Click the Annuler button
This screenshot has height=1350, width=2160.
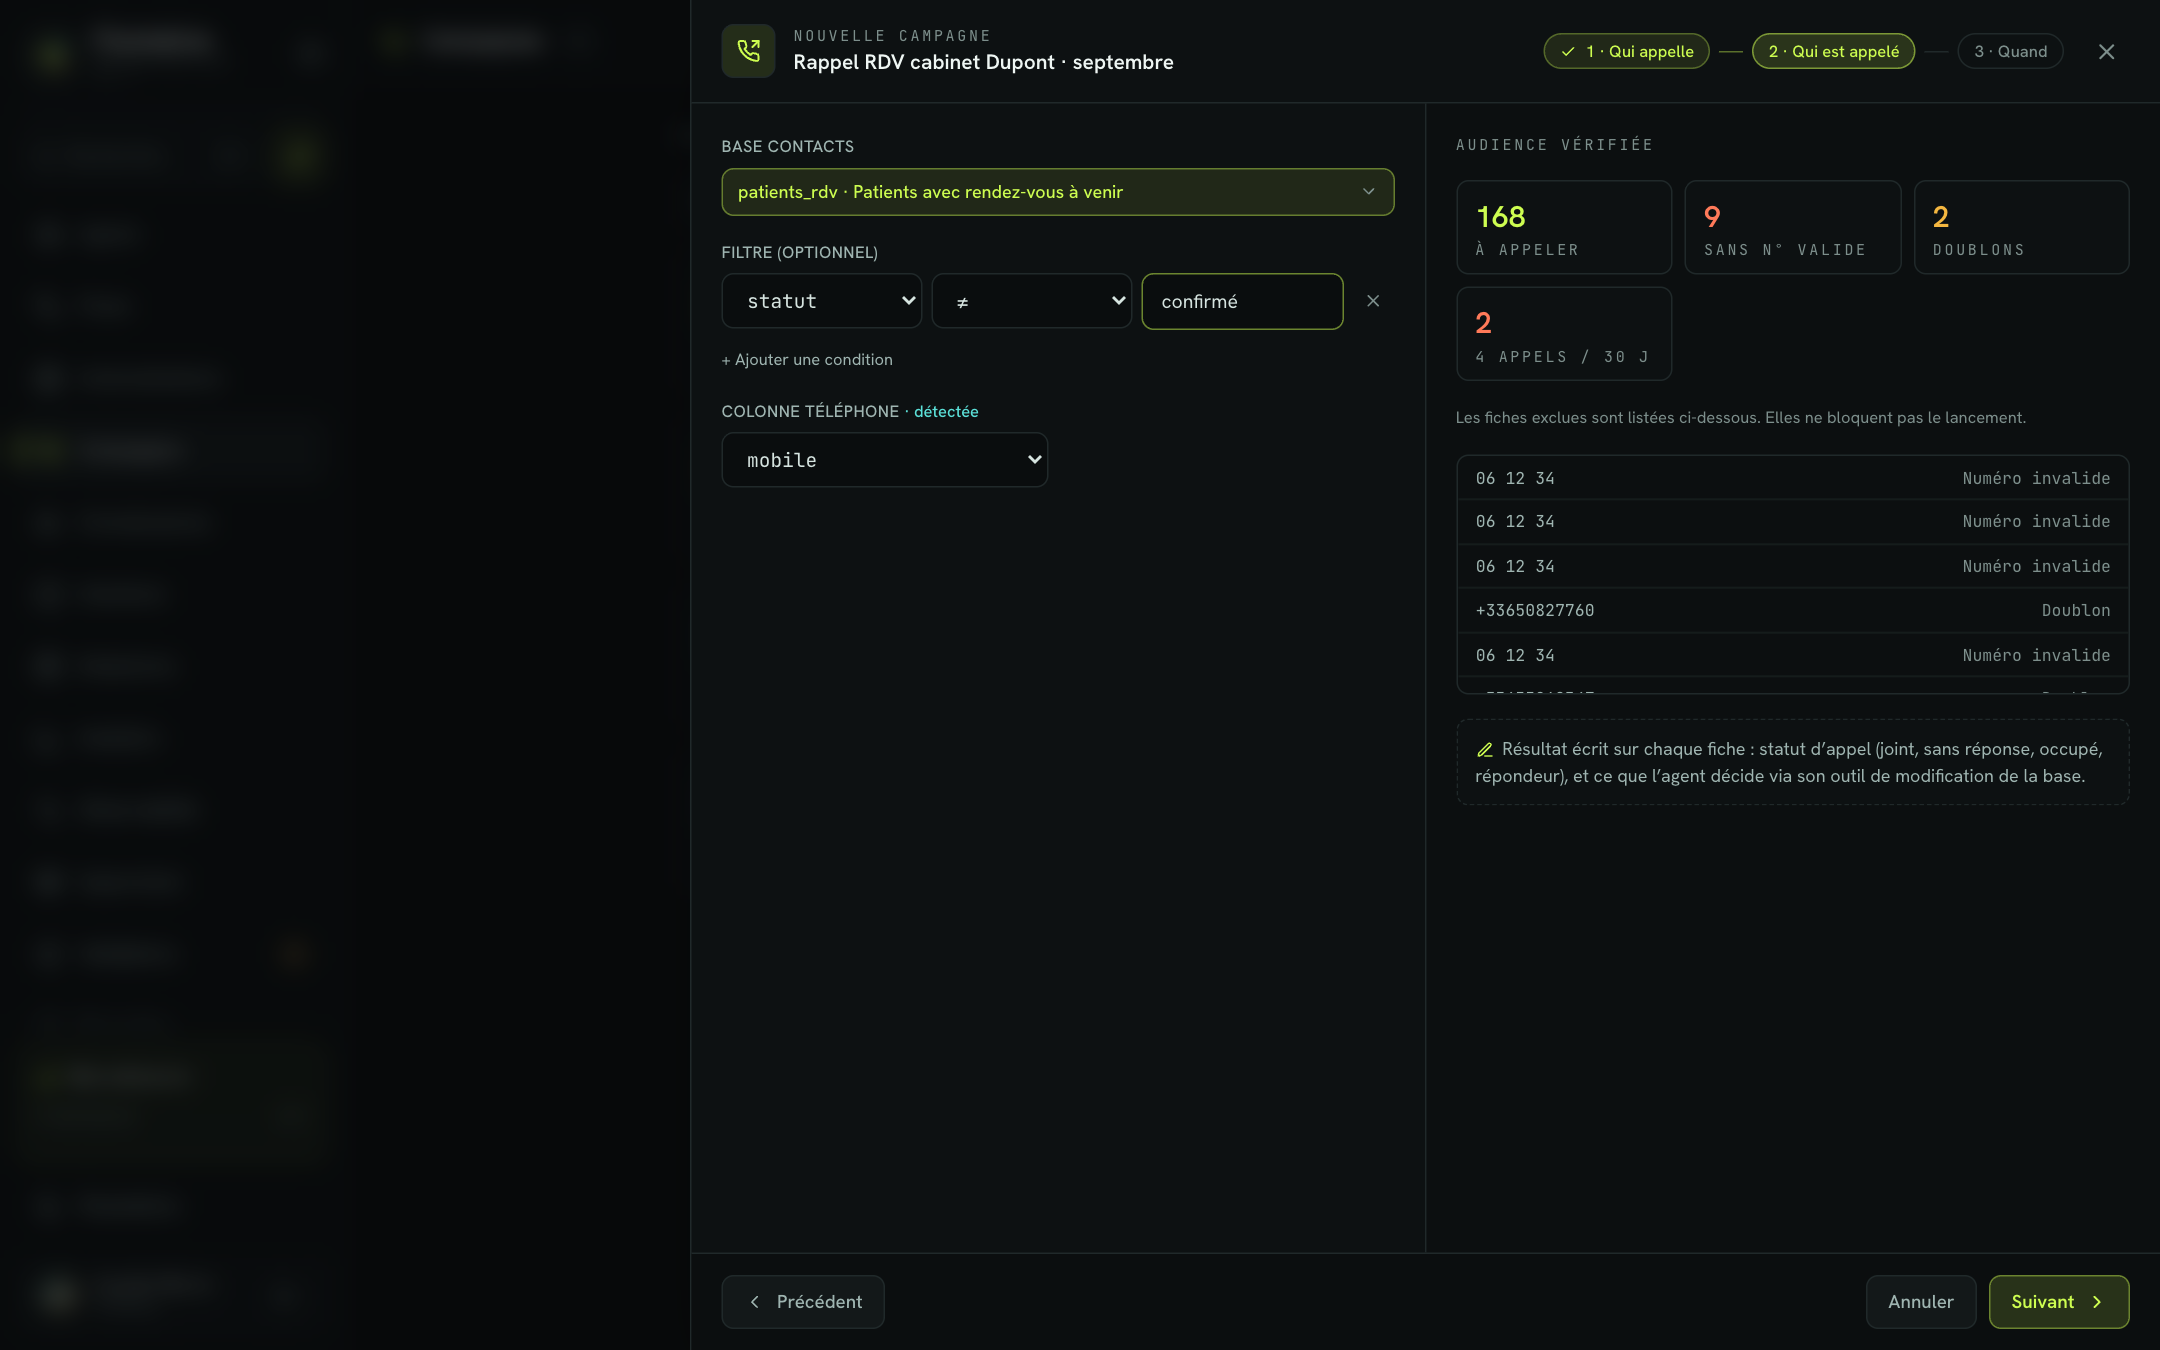click(x=1921, y=1302)
